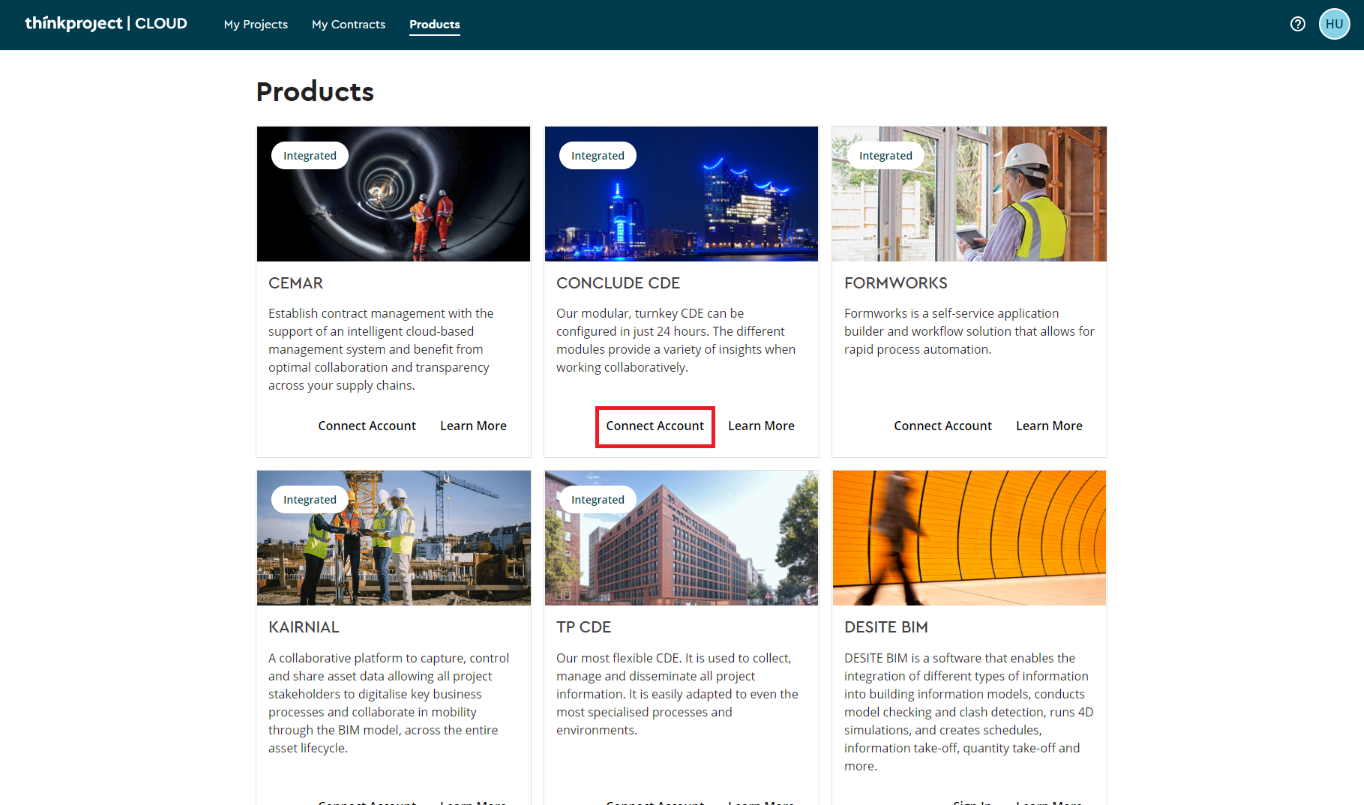Click the DESITE BIM orange tunnel image
1364x805 pixels.
pos(969,538)
